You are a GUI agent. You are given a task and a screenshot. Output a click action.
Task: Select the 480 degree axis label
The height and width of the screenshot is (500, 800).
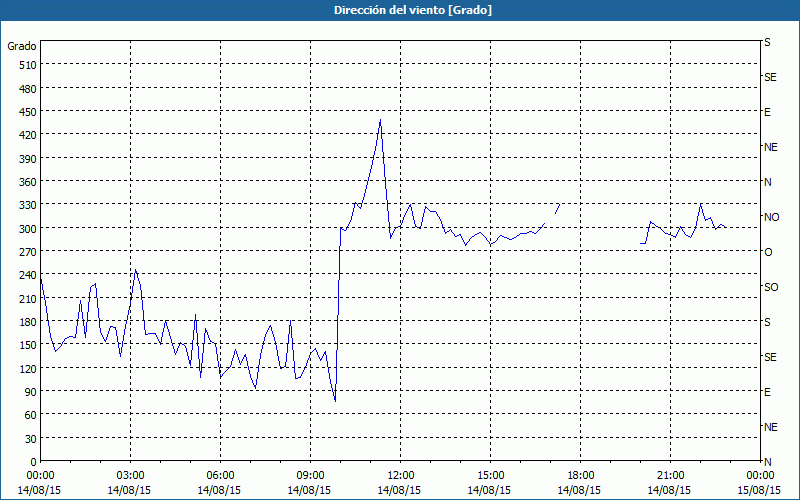click(x=28, y=89)
